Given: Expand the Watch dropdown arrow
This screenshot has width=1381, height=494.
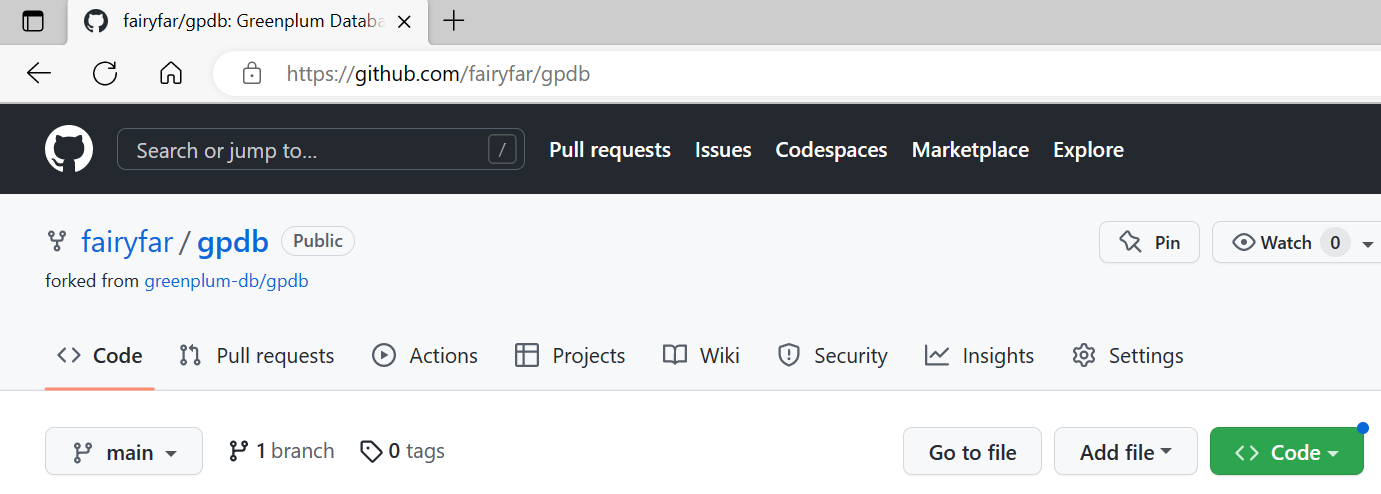Looking at the screenshot, I should click(1368, 243).
